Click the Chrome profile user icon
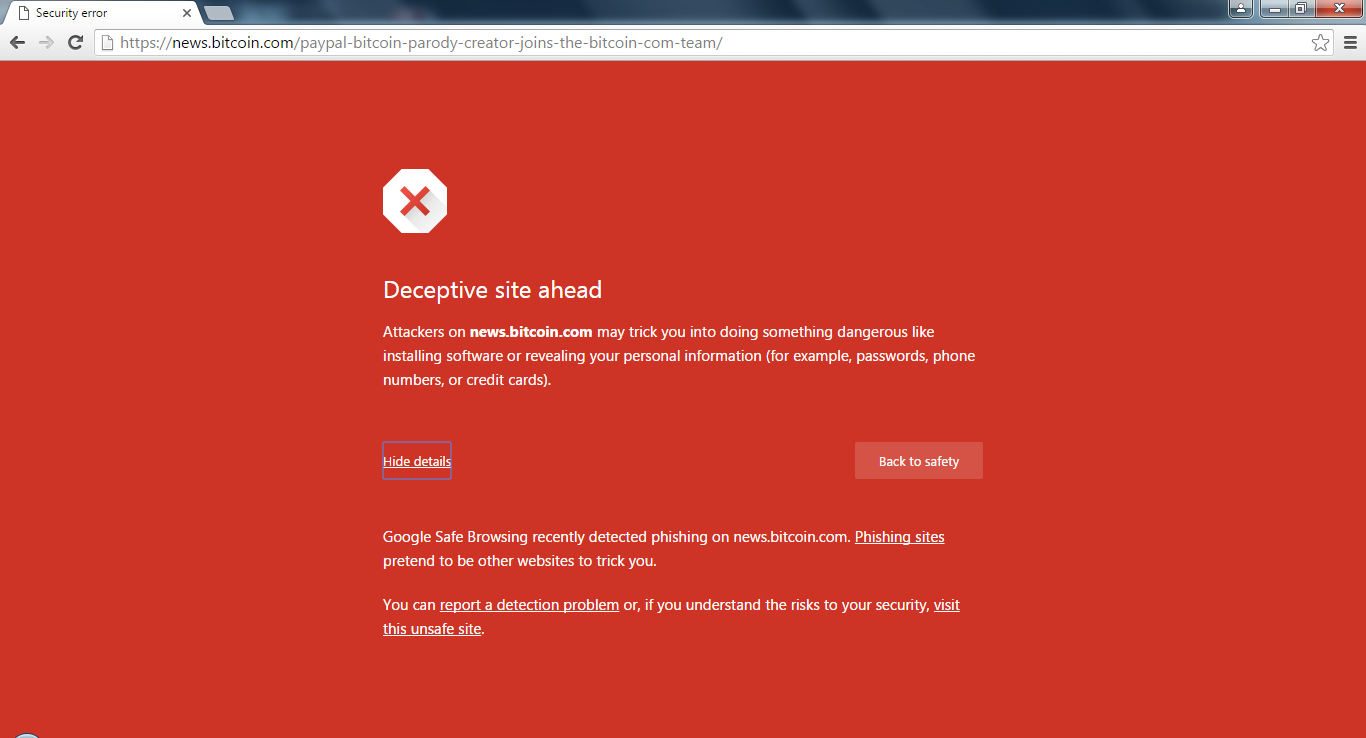This screenshot has height=738, width=1366. [x=1241, y=9]
